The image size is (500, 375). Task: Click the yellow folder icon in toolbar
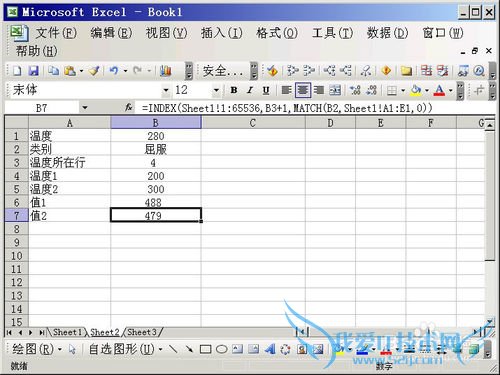click(406, 71)
